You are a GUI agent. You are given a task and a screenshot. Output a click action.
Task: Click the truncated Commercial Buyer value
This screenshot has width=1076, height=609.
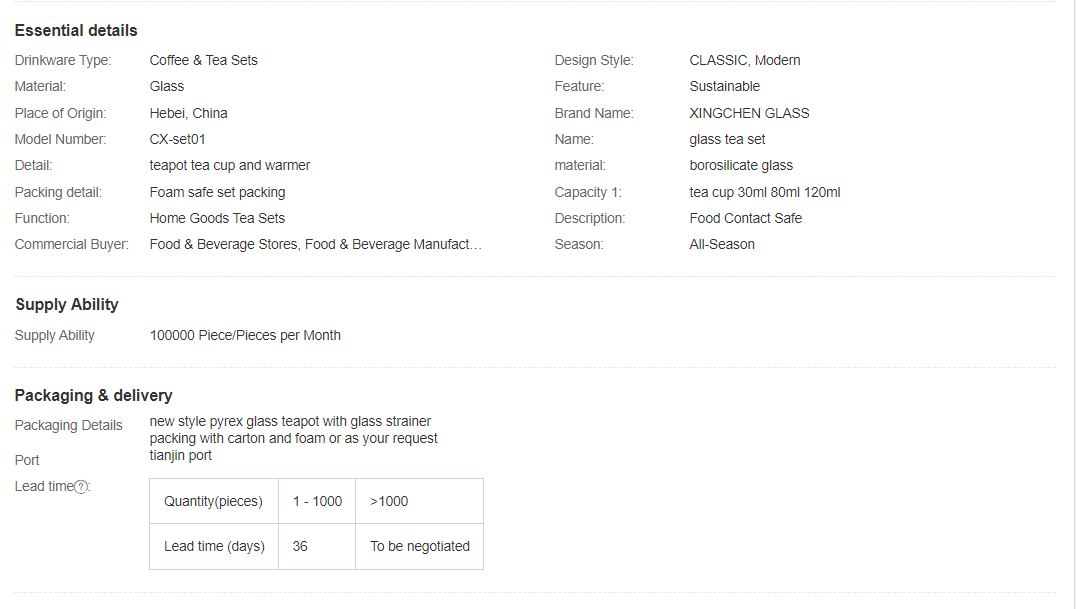(315, 244)
